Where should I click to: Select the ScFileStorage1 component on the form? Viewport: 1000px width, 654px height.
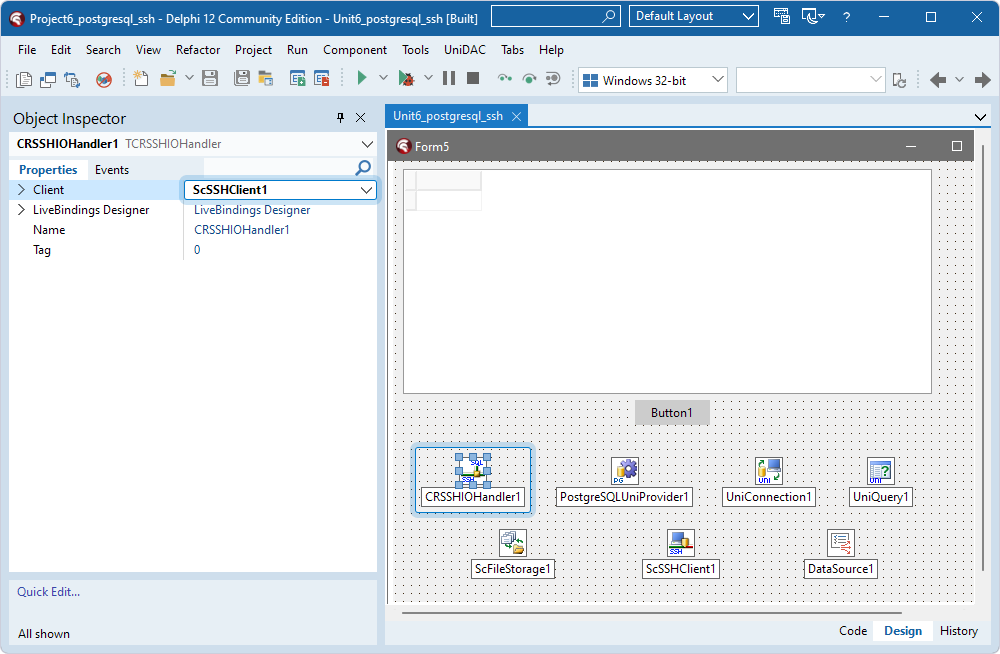coord(512,542)
